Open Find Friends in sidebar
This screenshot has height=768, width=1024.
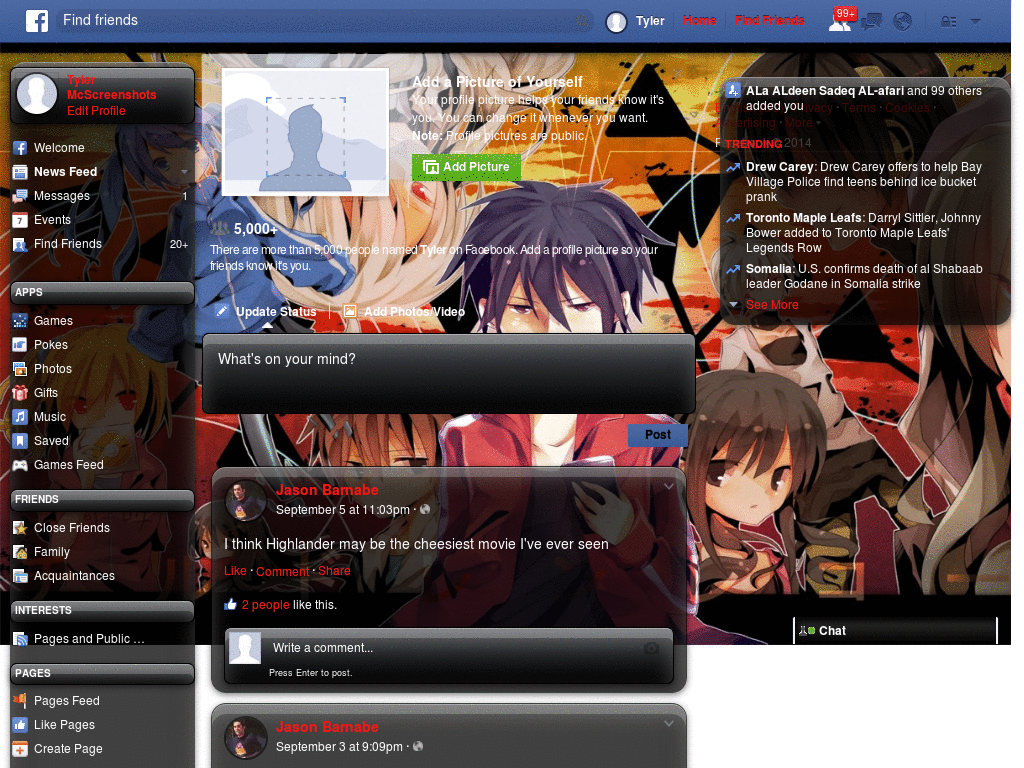(x=68, y=244)
